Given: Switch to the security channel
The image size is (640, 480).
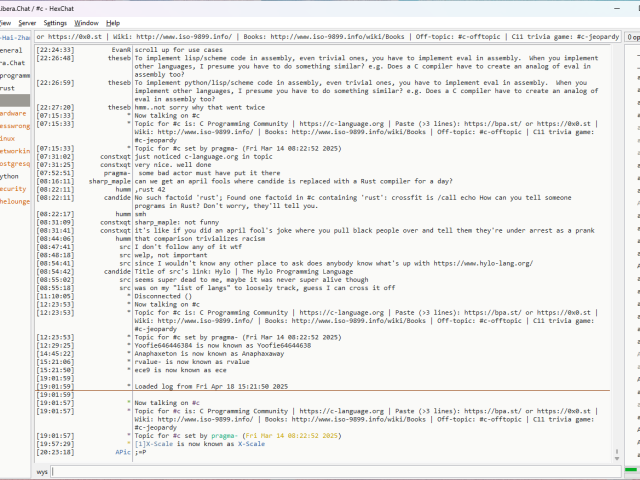Looking at the screenshot, I should pyautogui.click(x=13, y=188).
